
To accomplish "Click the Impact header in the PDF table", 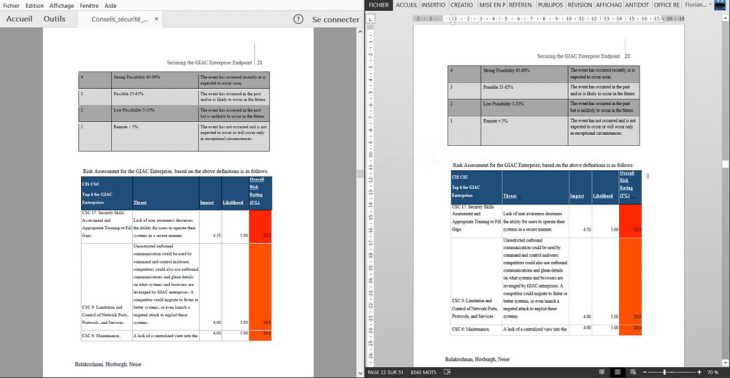I will coord(207,202).
